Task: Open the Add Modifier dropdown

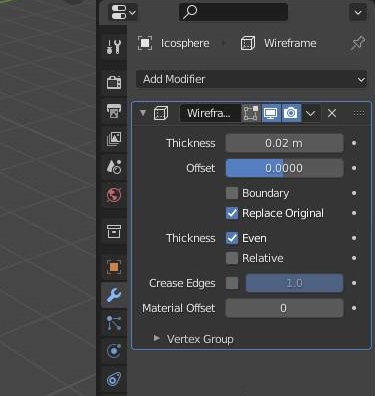Action: [252, 79]
